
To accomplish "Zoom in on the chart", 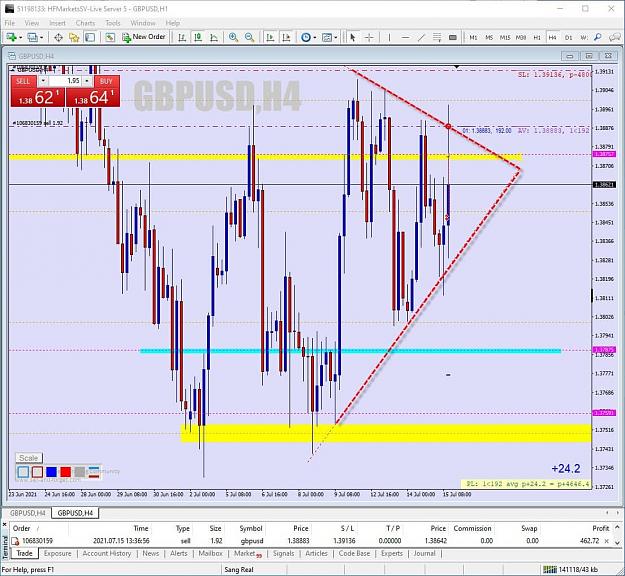I will (x=233, y=37).
